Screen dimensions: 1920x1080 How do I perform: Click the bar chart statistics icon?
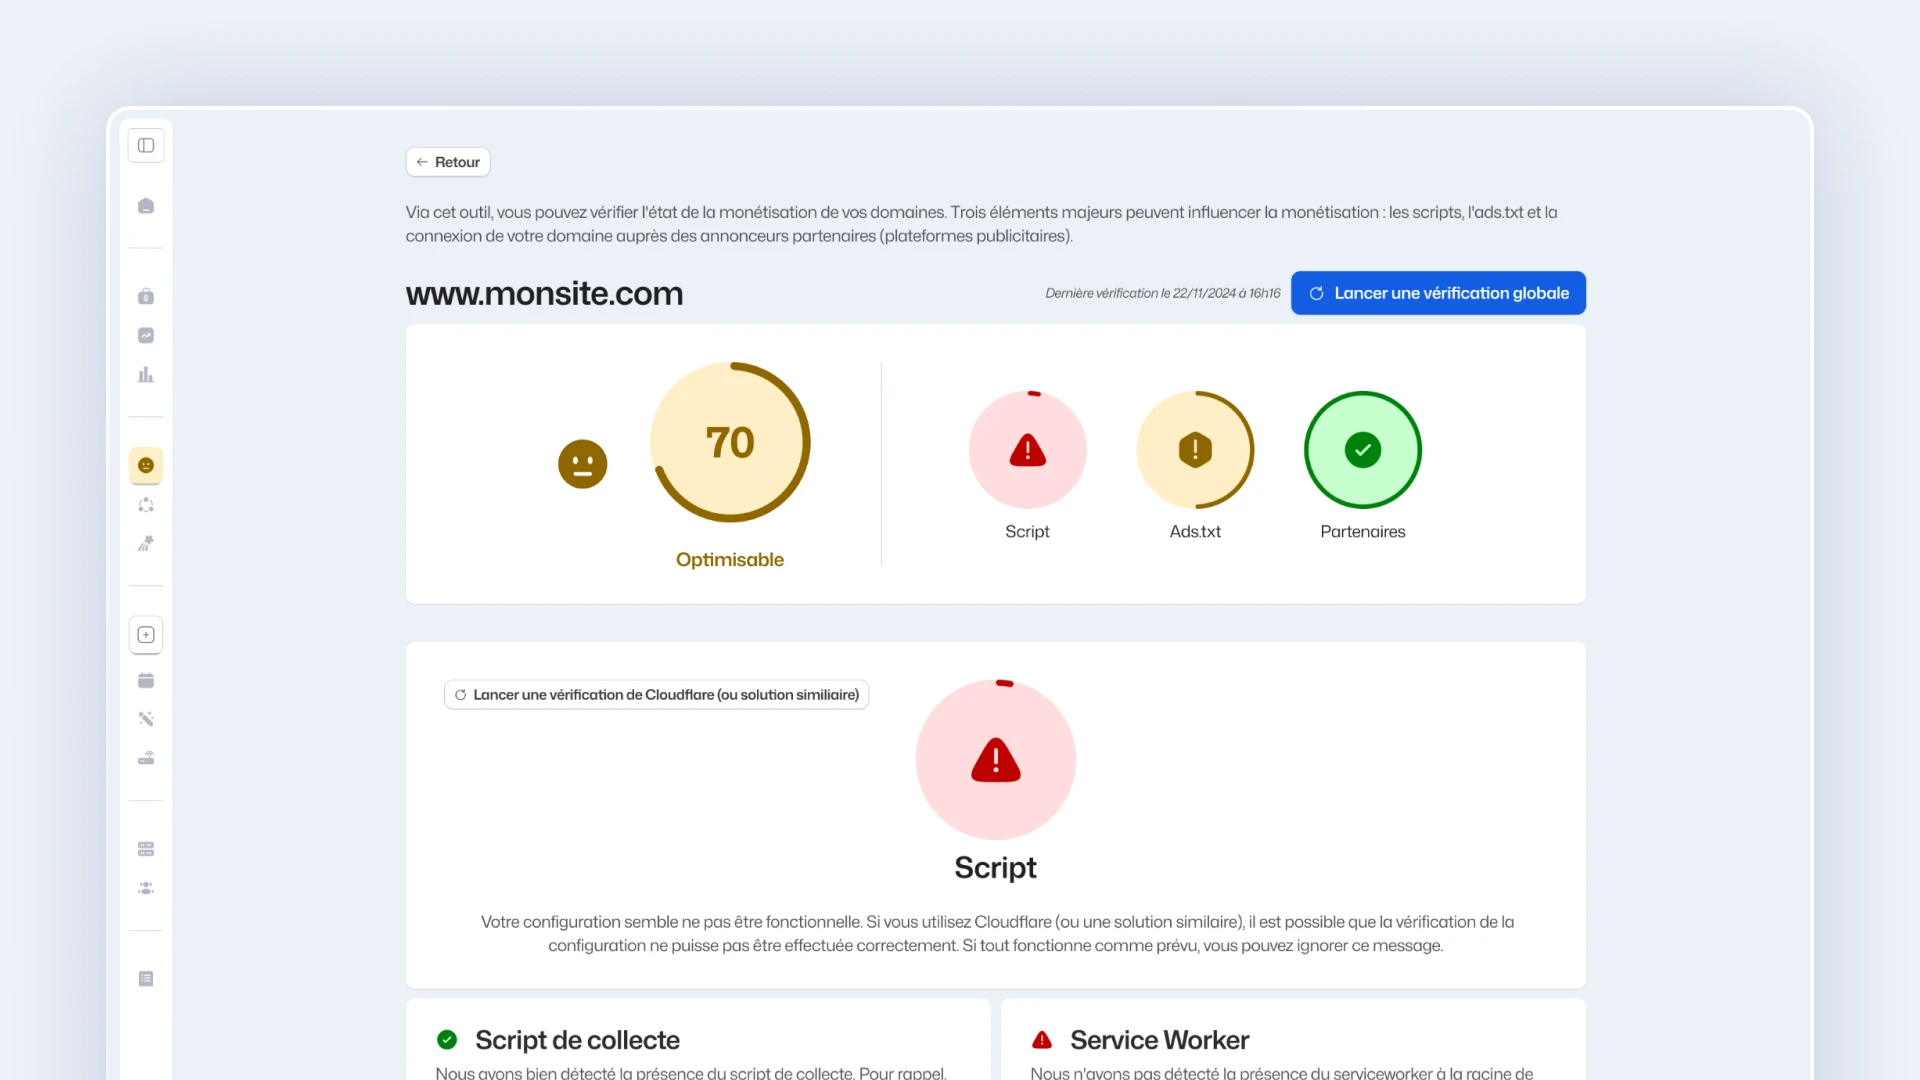pos(146,375)
